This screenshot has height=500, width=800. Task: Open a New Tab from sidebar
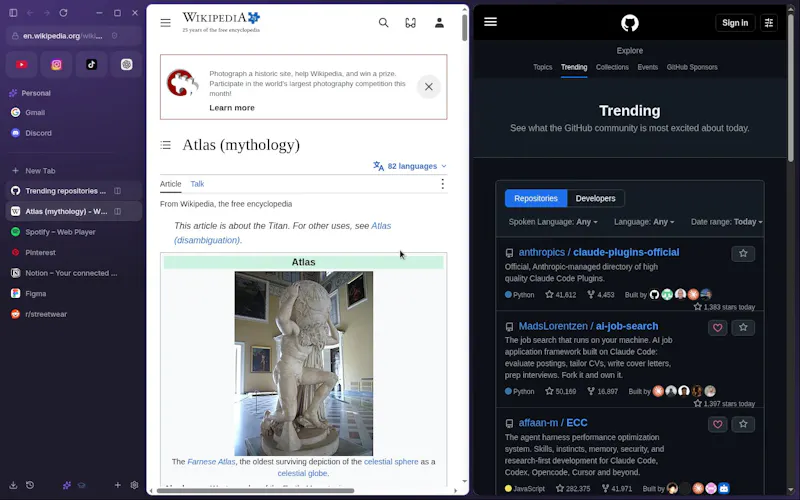(74, 170)
